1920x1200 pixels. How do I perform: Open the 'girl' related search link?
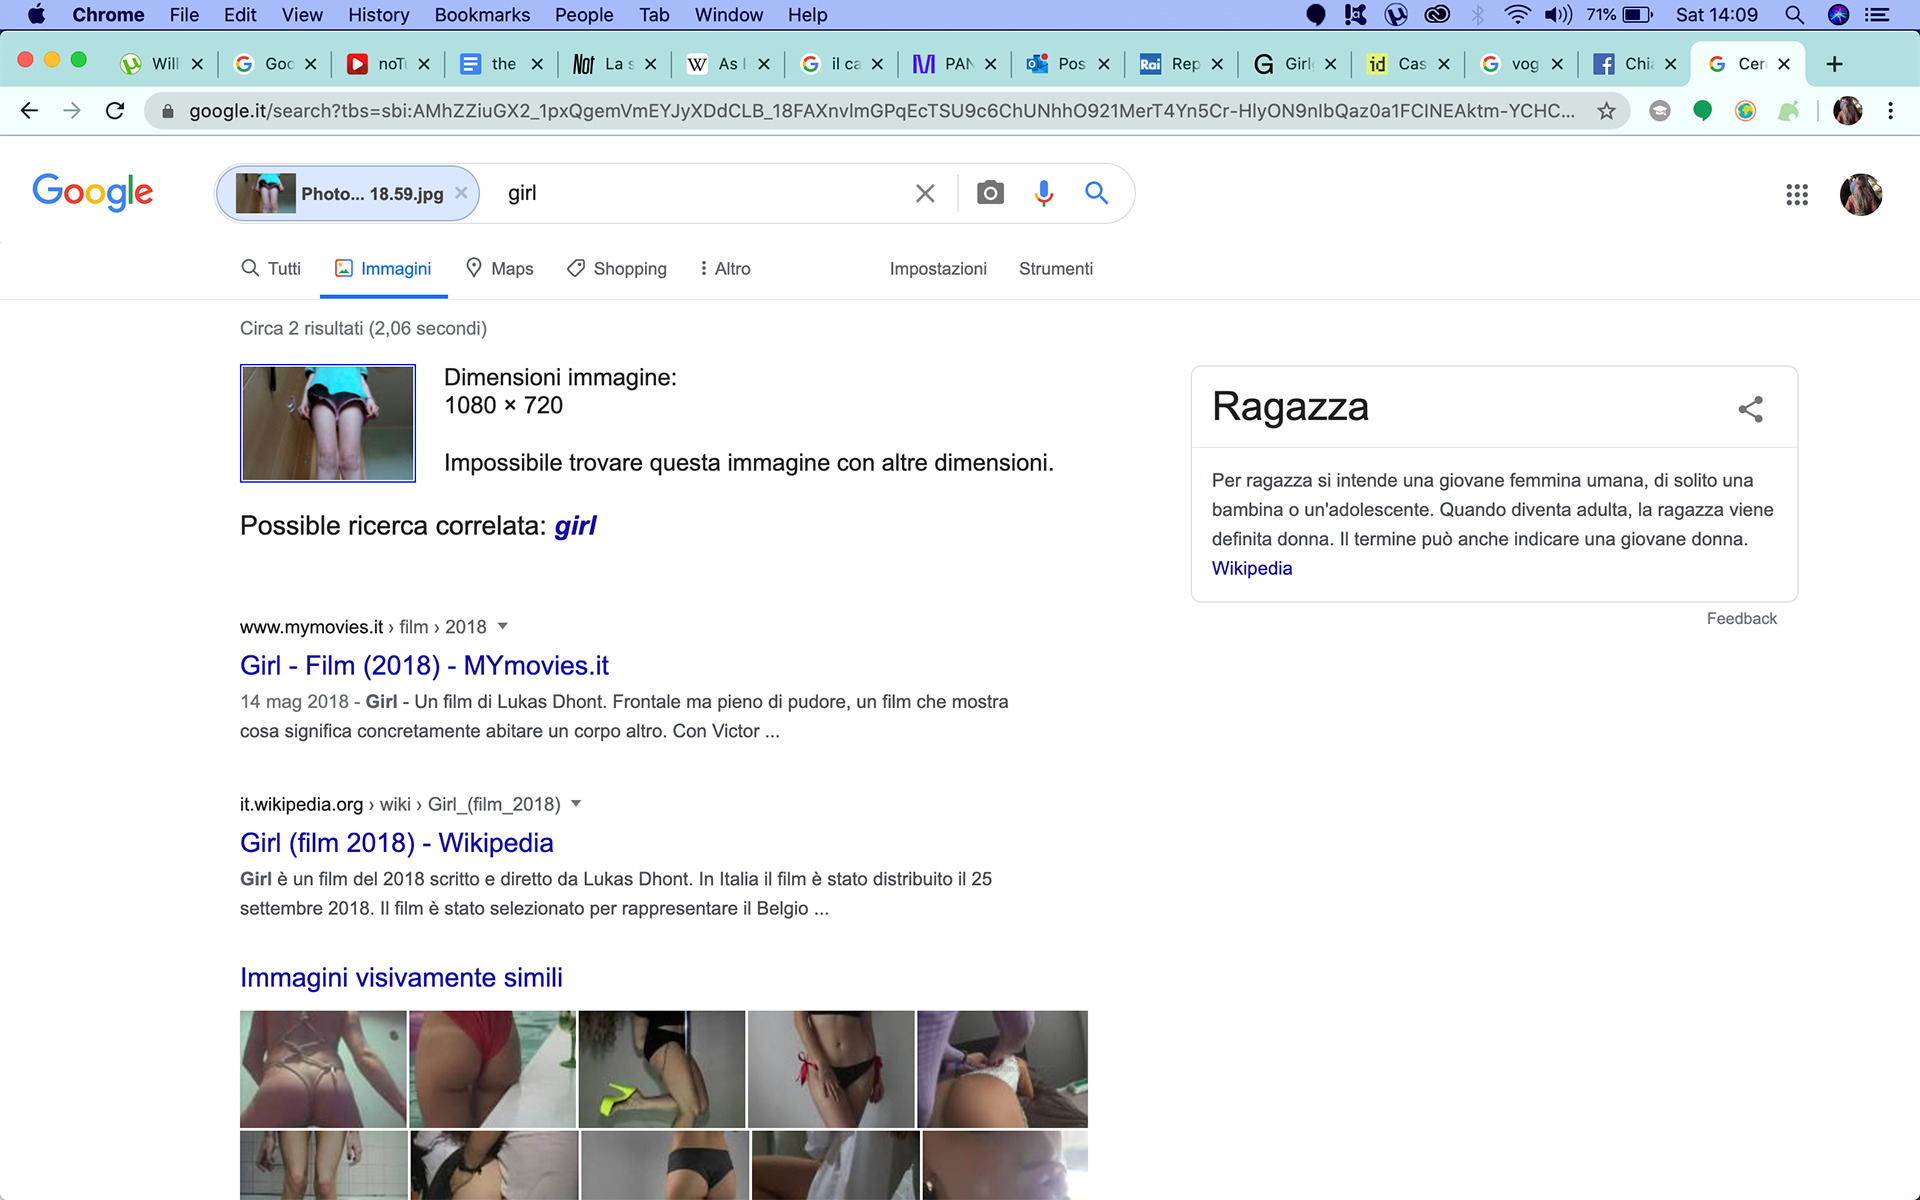point(575,526)
